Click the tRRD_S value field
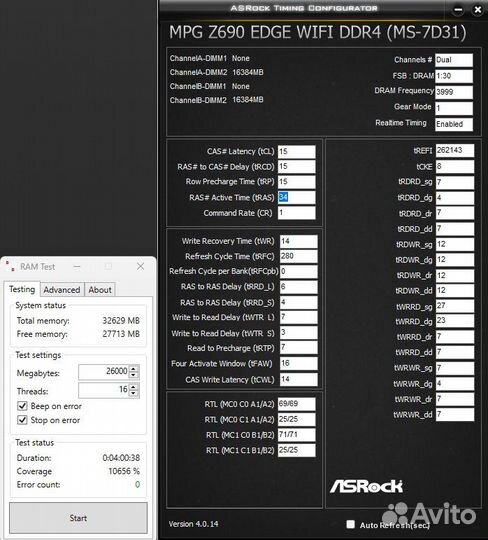Image resolution: width=488 pixels, height=540 pixels. pos(299,302)
